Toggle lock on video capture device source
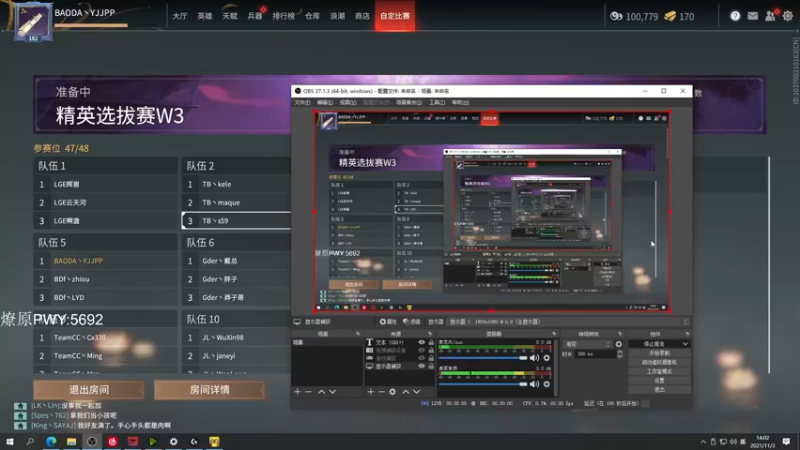The height and width of the screenshot is (450, 800). click(431, 350)
